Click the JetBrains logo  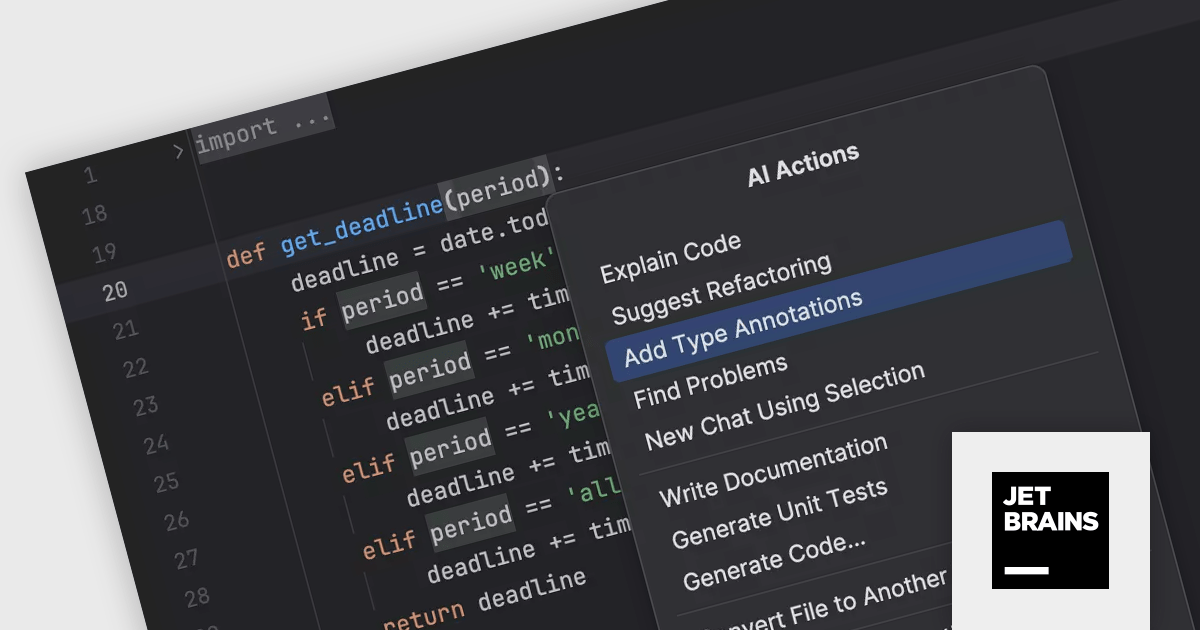tap(1050, 530)
